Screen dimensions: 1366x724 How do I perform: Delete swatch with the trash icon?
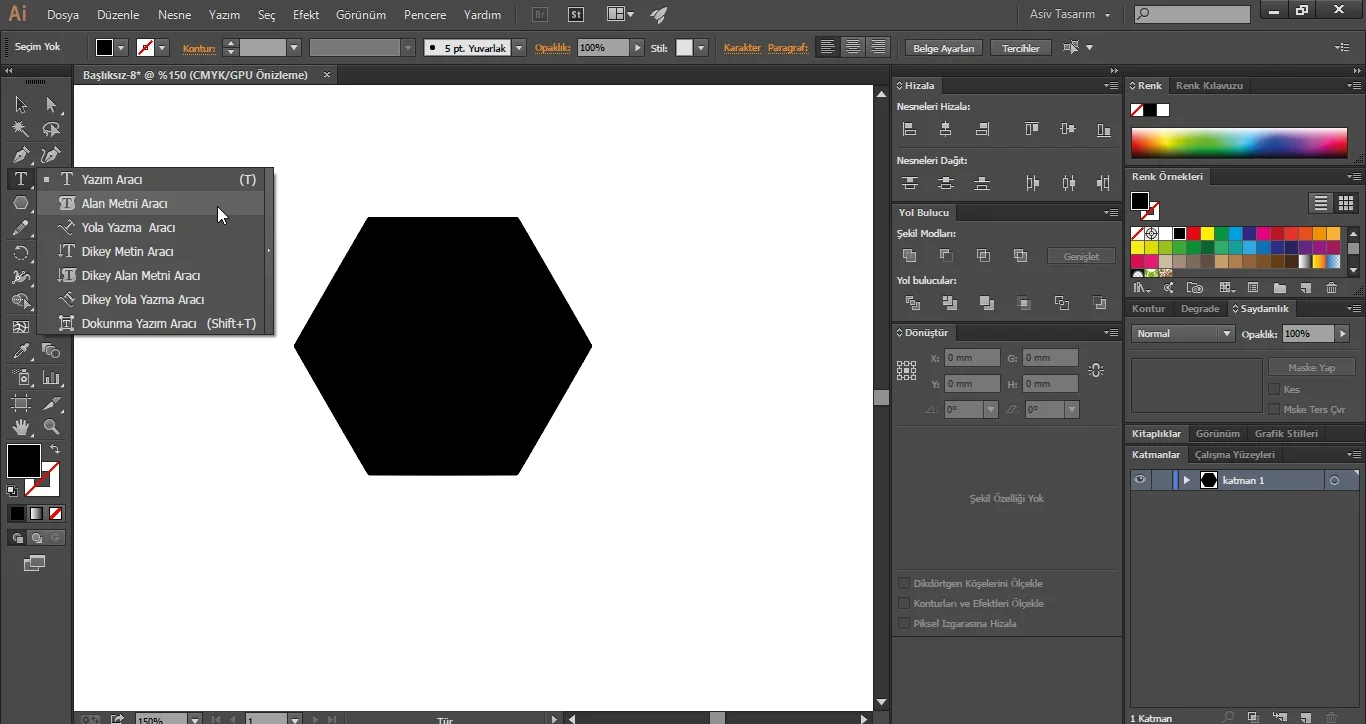pyautogui.click(x=1331, y=288)
